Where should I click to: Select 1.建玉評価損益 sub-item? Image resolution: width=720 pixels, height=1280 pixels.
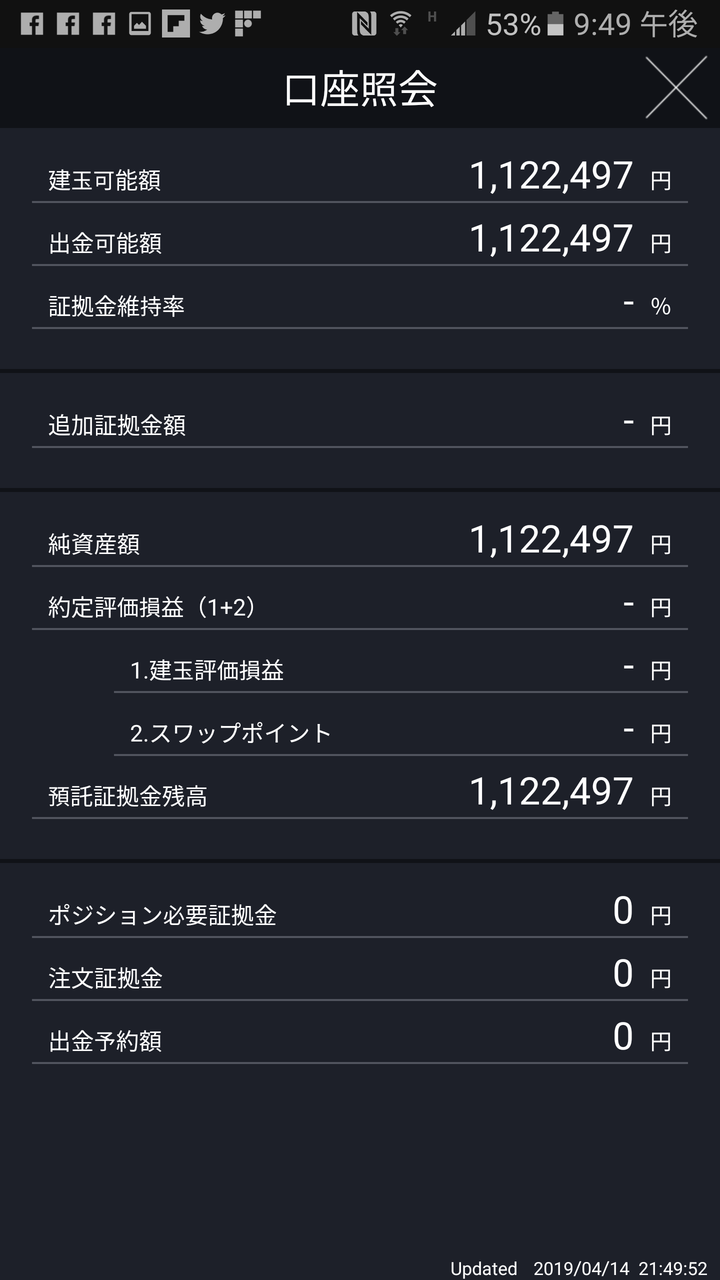400,668
